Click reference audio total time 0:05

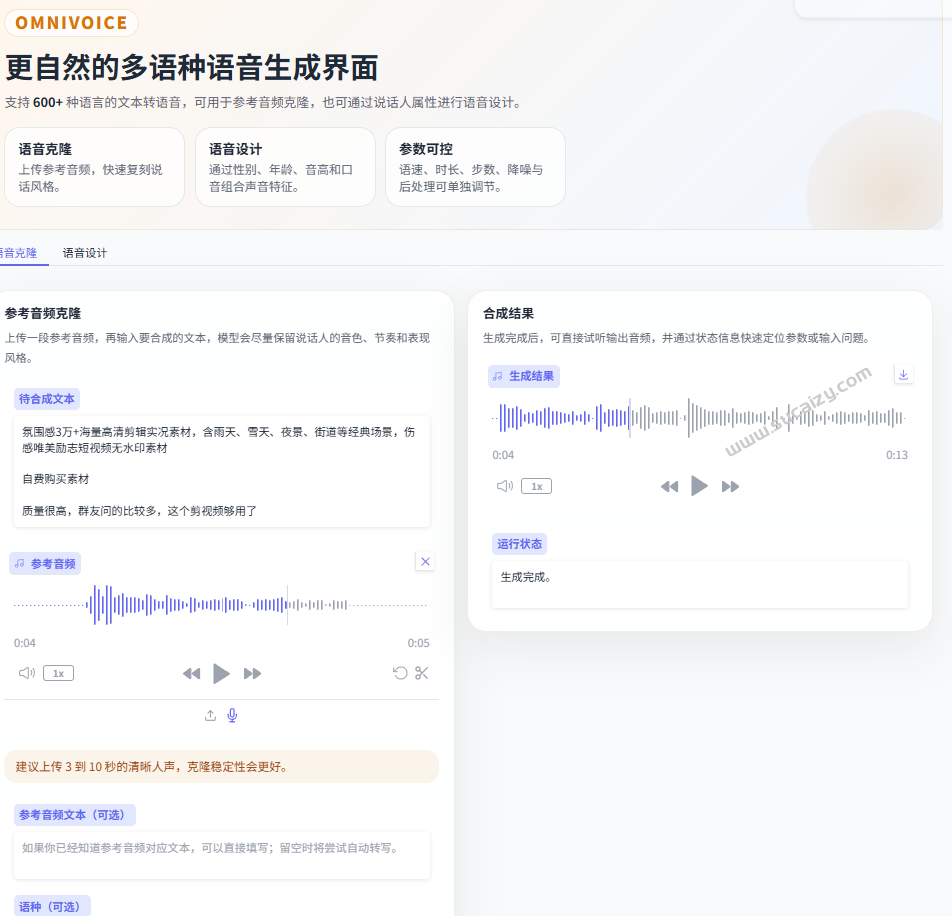418,643
